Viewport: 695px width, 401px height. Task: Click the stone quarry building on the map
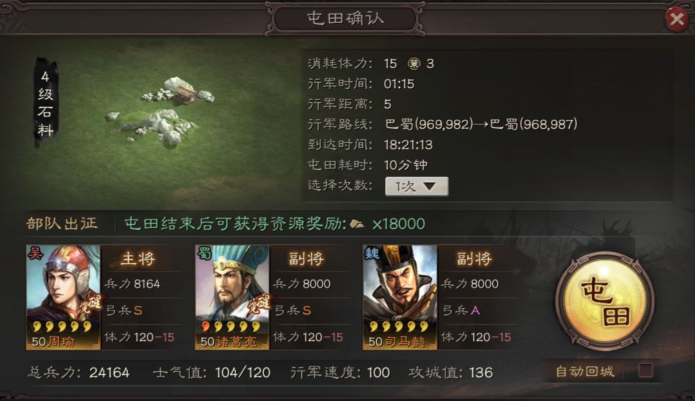185,93
